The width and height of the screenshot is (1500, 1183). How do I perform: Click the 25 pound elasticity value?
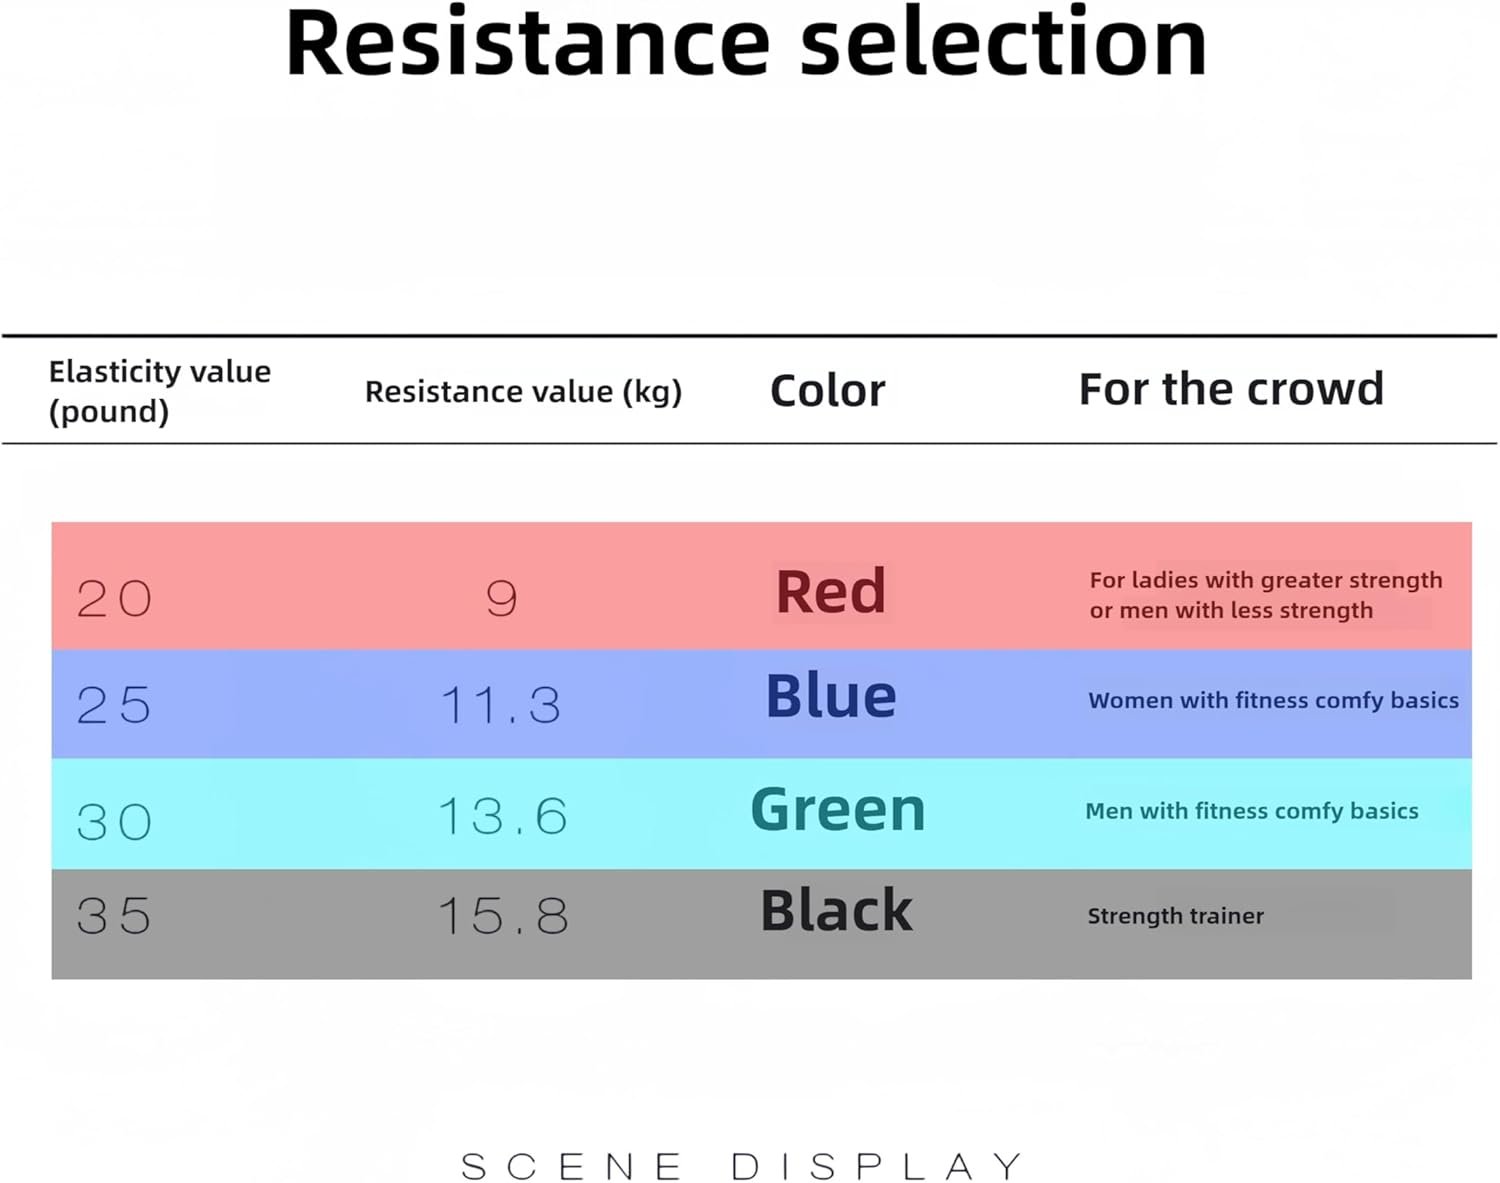pyautogui.click(x=114, y=705)
